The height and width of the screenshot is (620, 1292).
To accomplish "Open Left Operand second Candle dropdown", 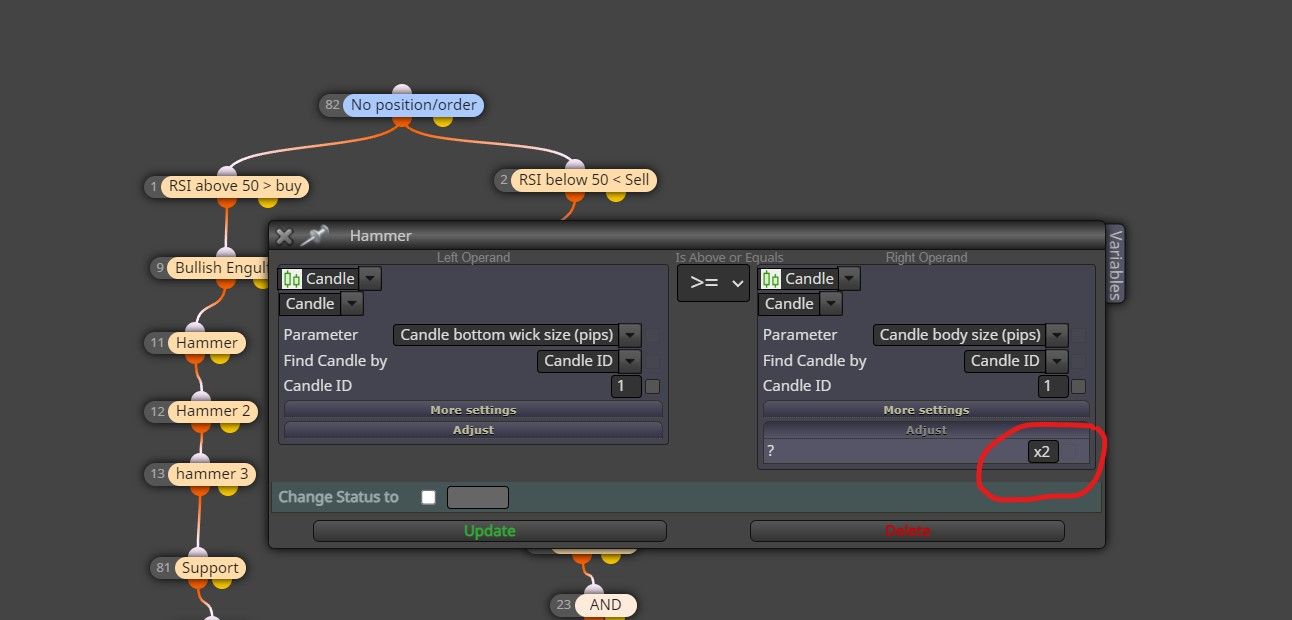I will click(x=352, y=303).
